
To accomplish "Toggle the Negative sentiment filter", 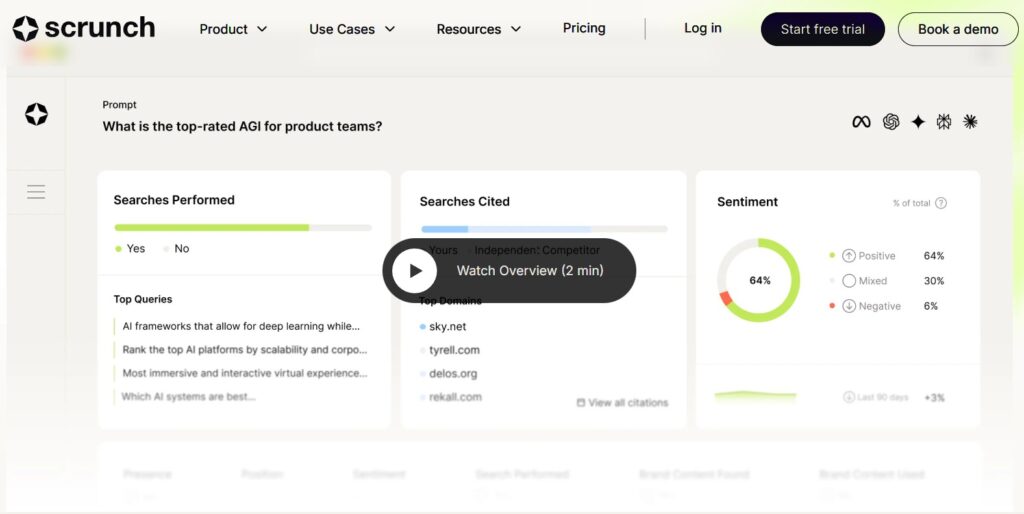I will (x=849, y=306).
